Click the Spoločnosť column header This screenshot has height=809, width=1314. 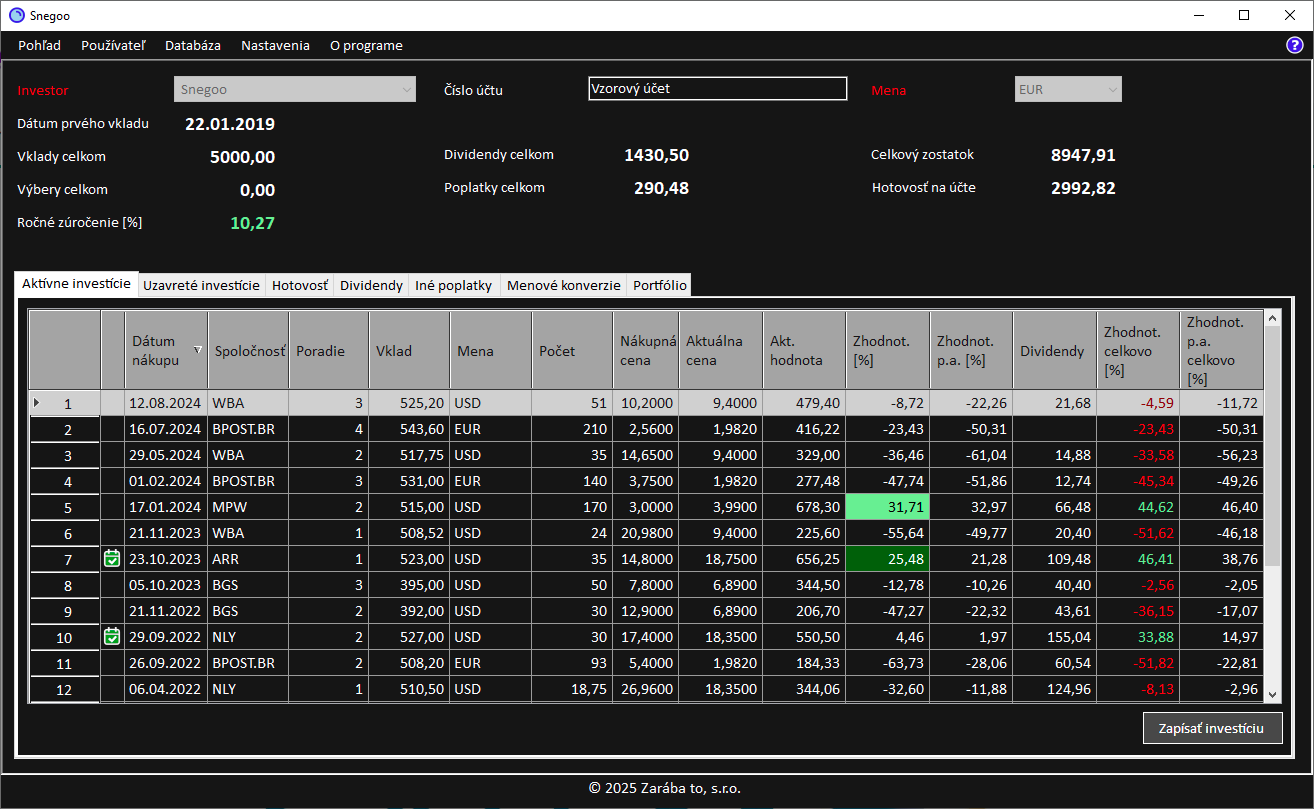coord(249,350)
